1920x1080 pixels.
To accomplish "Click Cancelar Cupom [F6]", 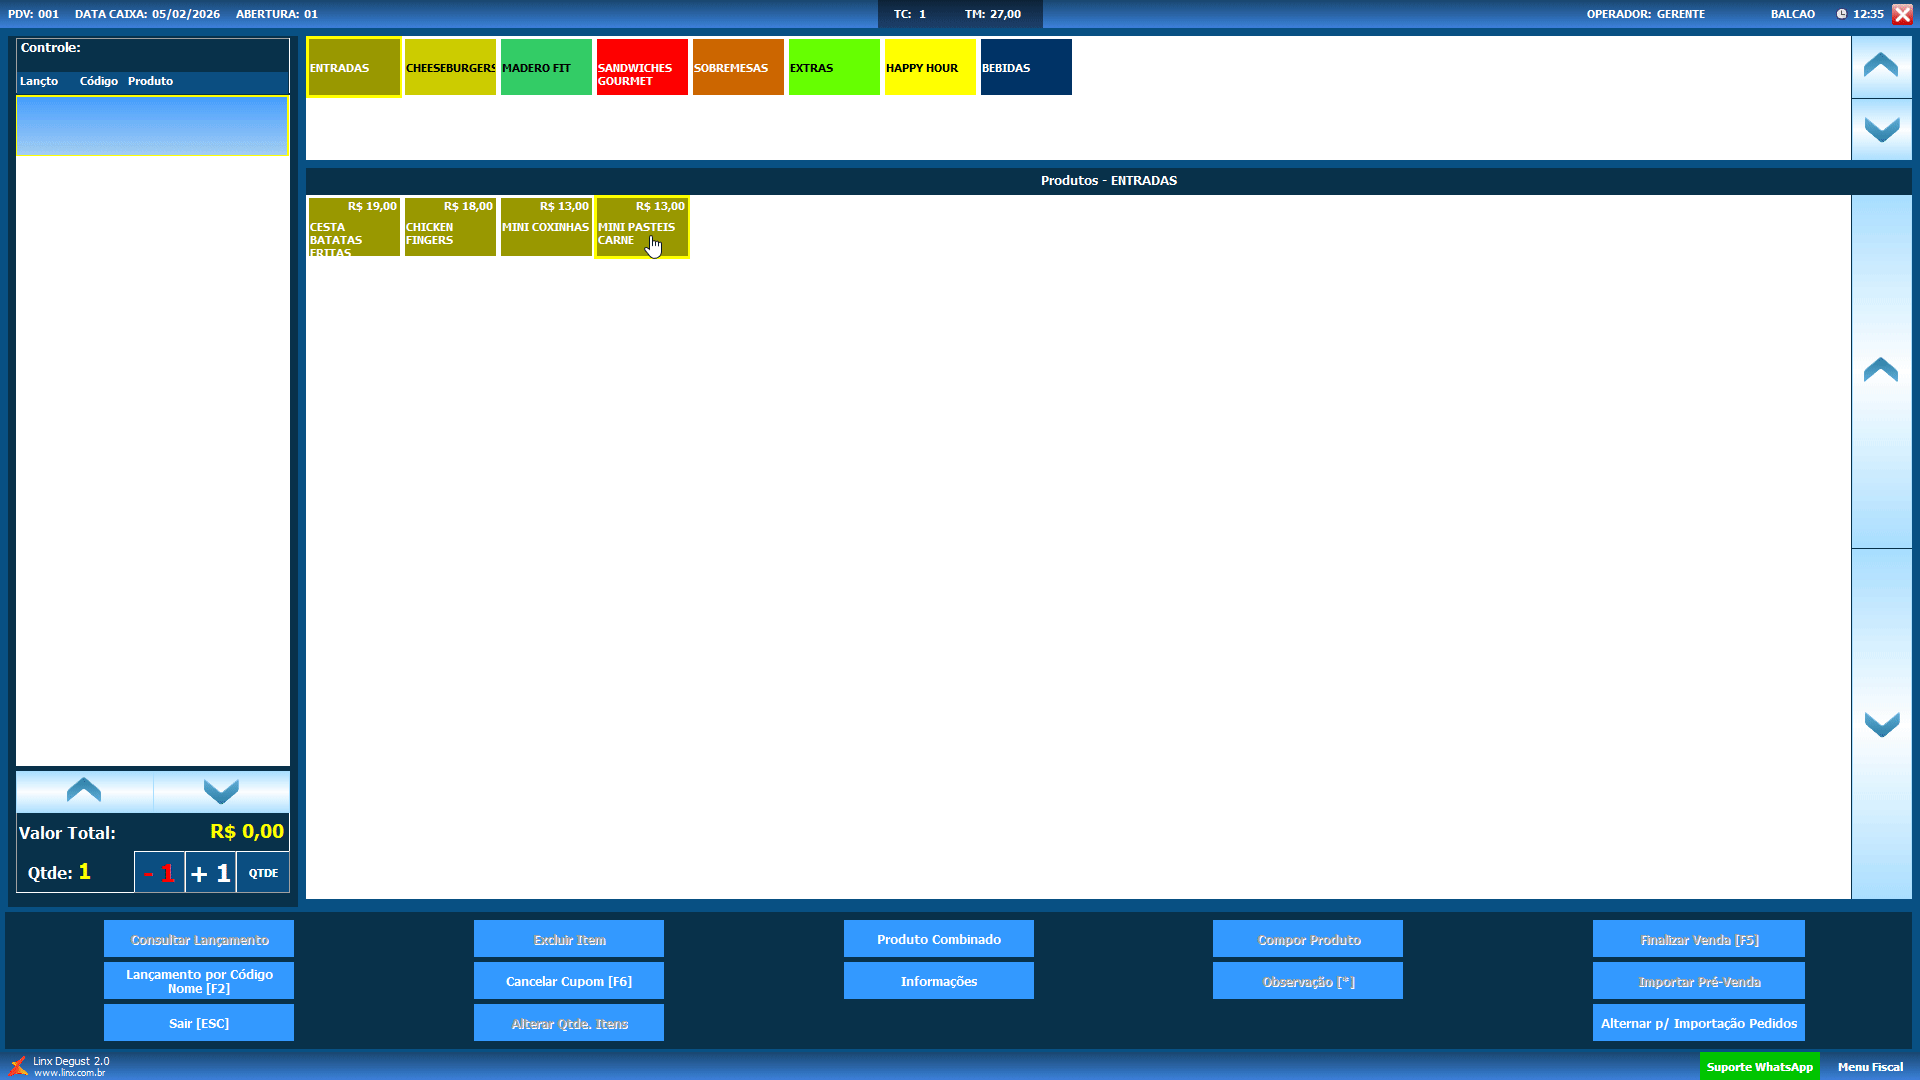I will pos(568,981).
